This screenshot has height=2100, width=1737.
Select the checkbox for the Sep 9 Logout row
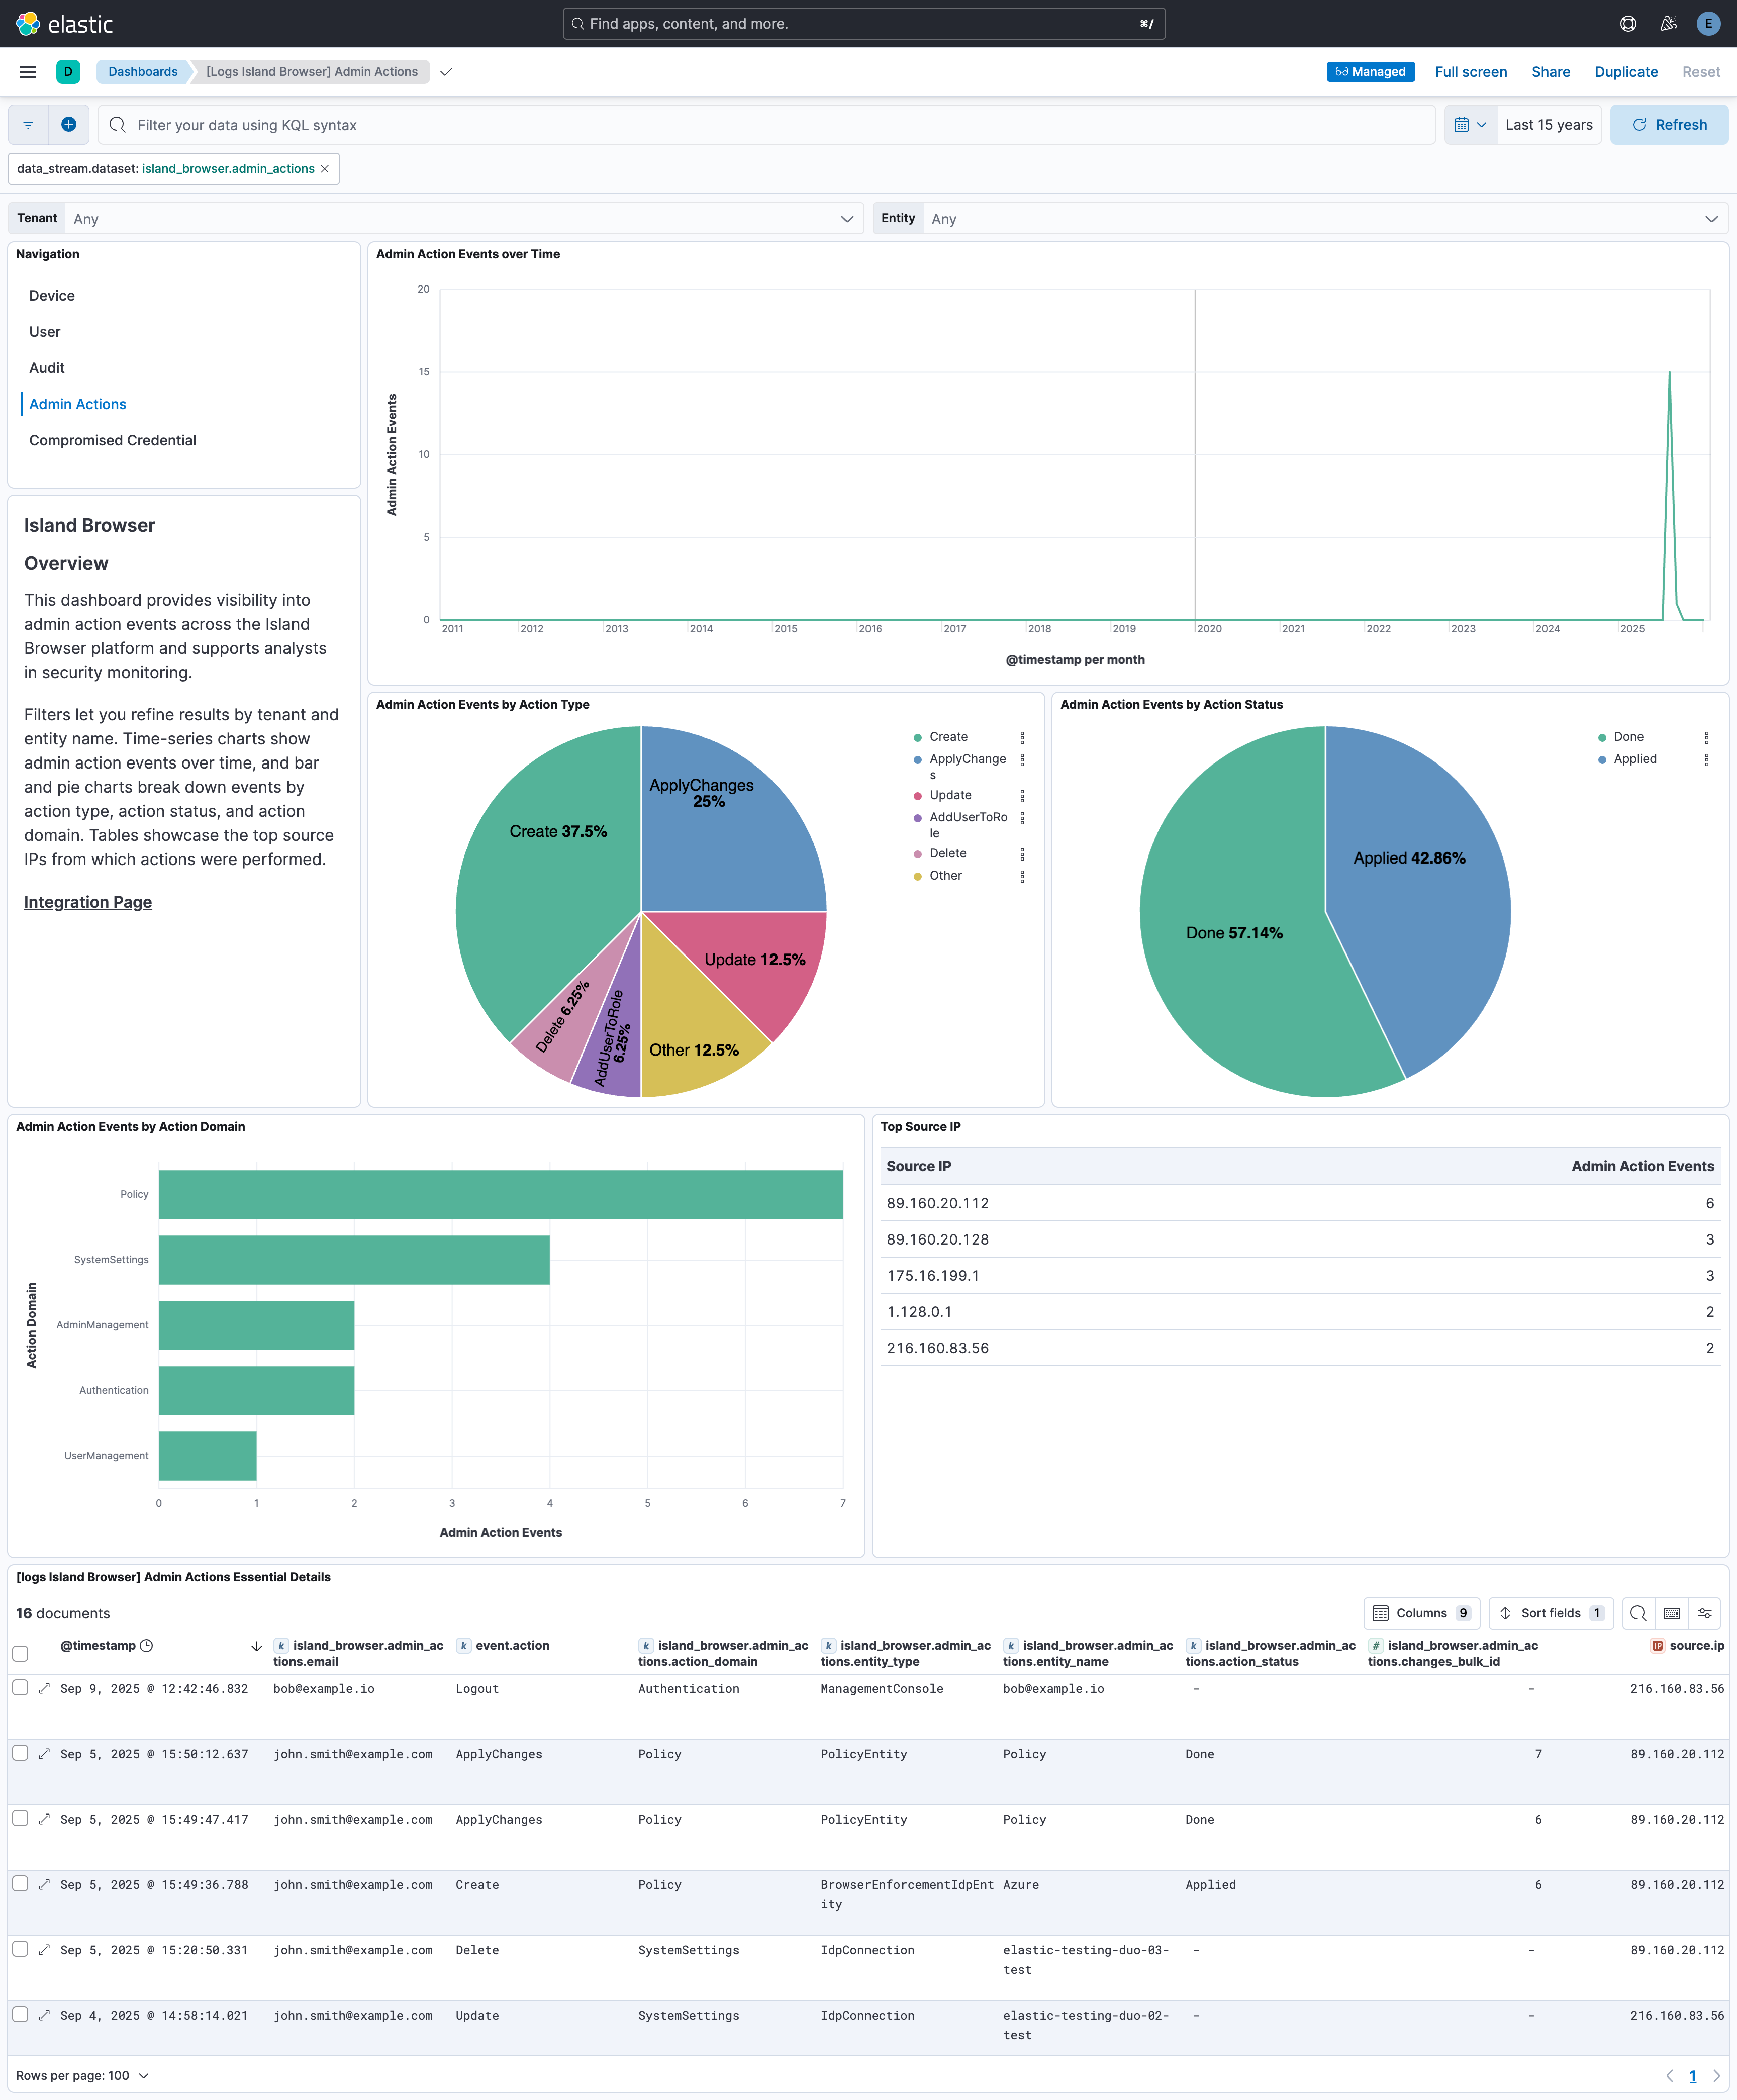(x=20, y=1689)
